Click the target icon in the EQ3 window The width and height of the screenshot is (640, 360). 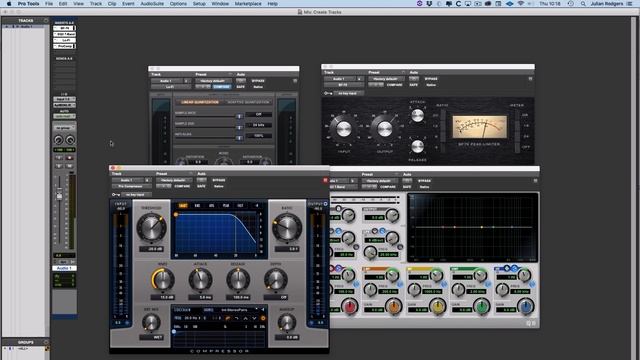[535, 181]
